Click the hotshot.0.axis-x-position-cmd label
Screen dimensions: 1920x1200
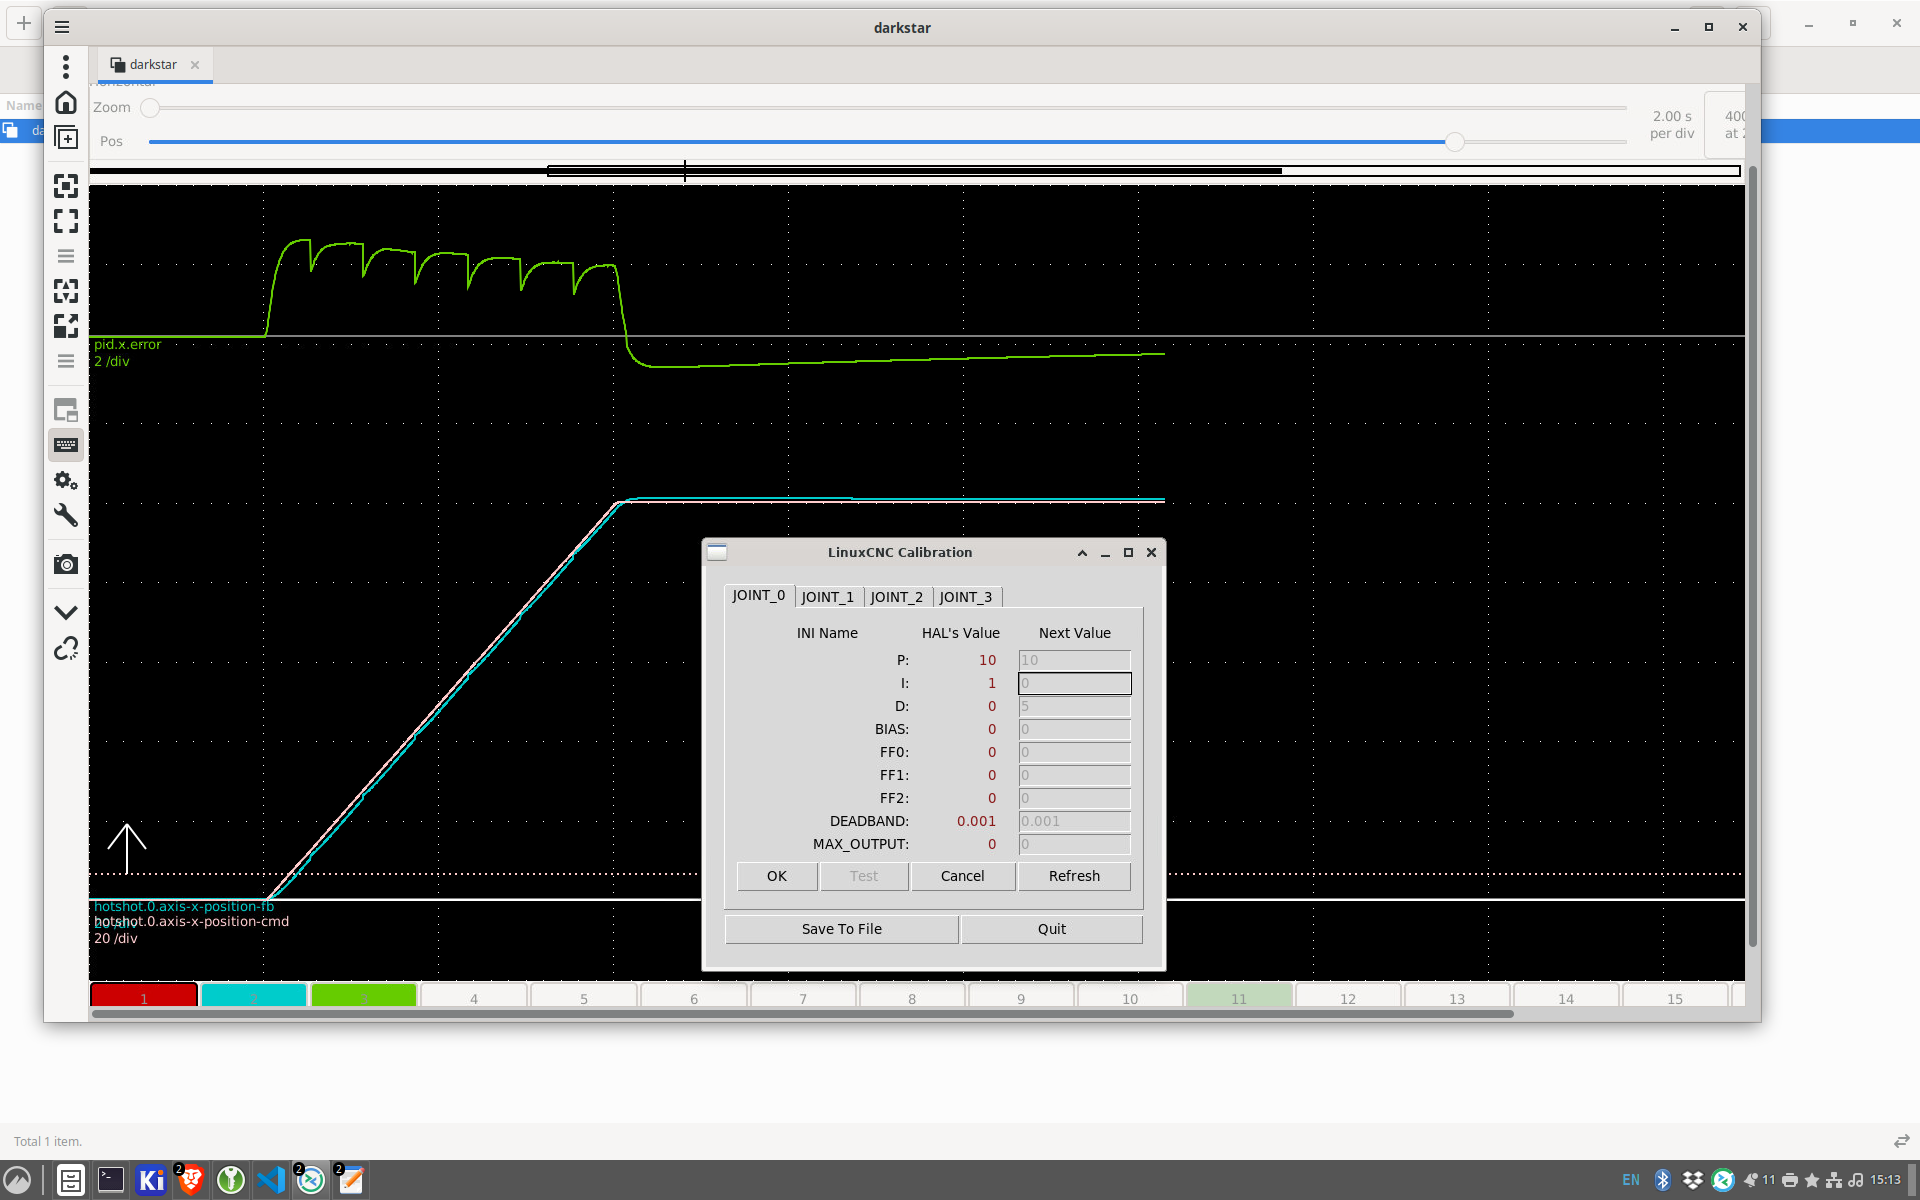[x=192, y=922]
